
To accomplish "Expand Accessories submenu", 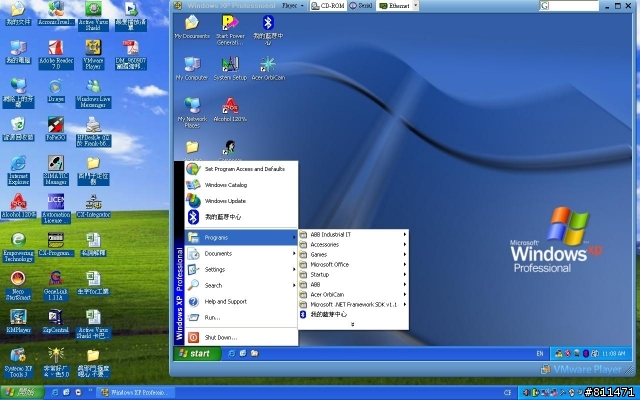I will click(x=353, y=244).
